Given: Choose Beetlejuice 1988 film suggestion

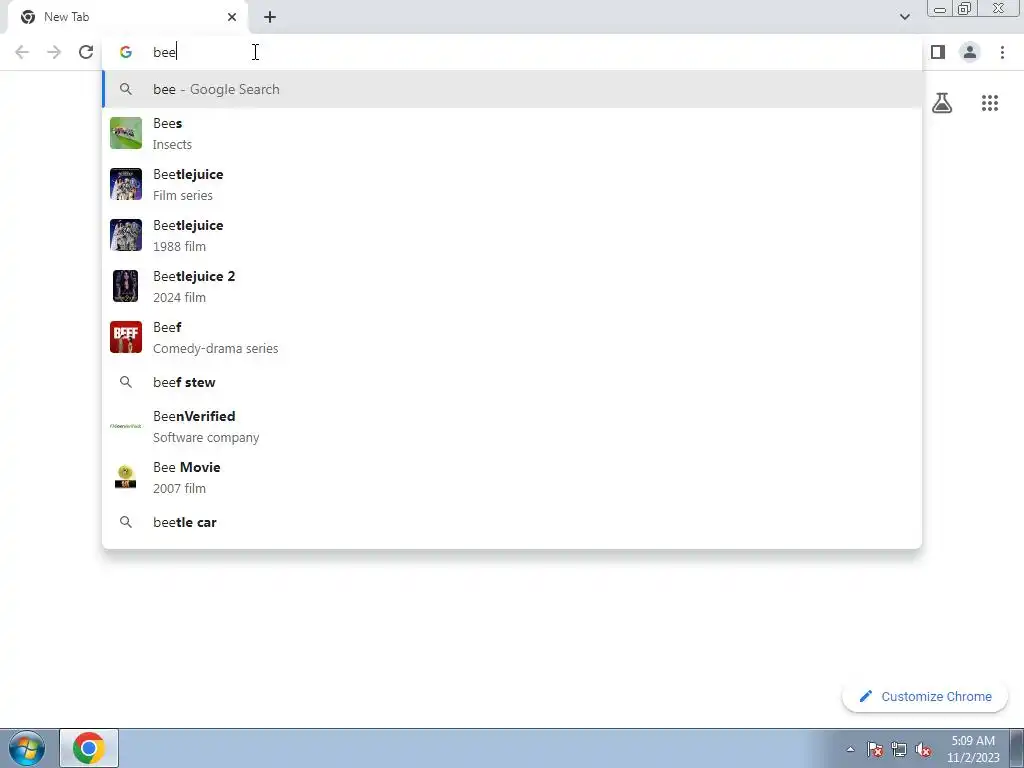Looking at the screenshot, I should click(513, 235).
